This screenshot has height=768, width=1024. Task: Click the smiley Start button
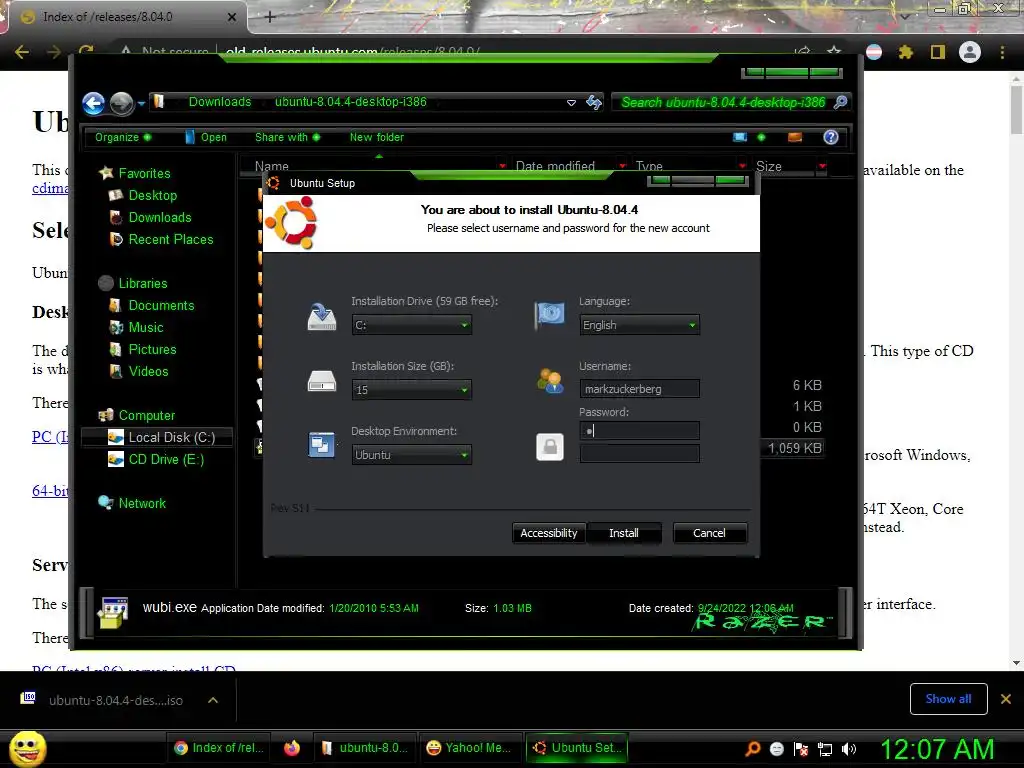coord(27,749)
